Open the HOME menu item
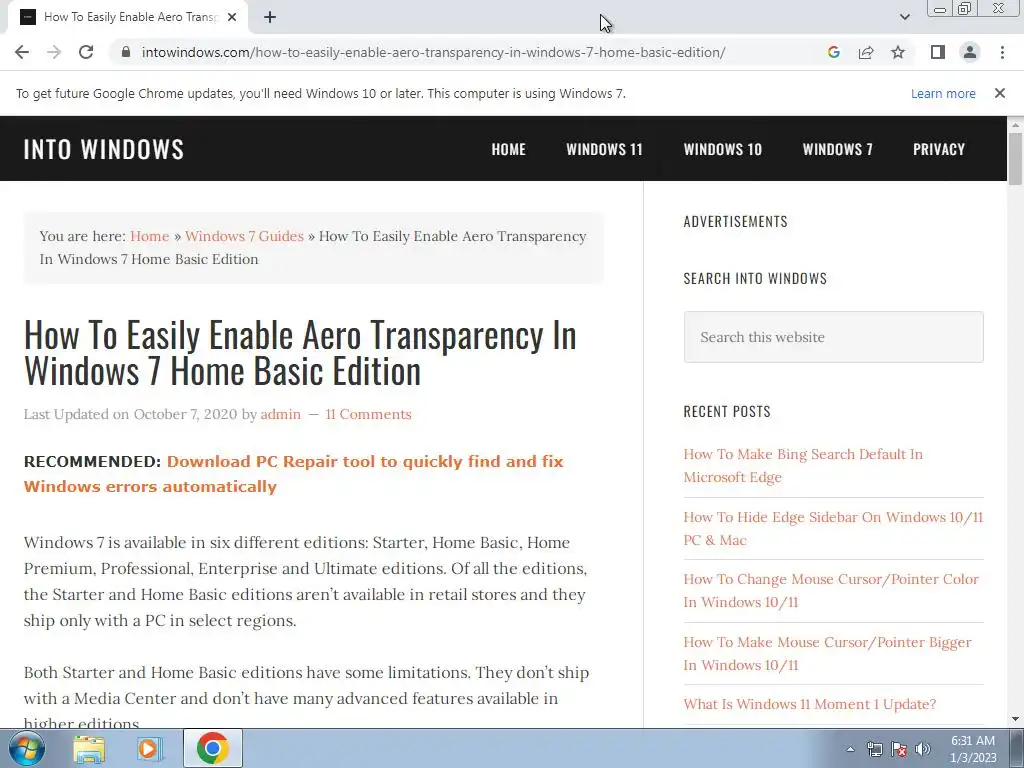The image size is (1024, 768). pos(509,149)
